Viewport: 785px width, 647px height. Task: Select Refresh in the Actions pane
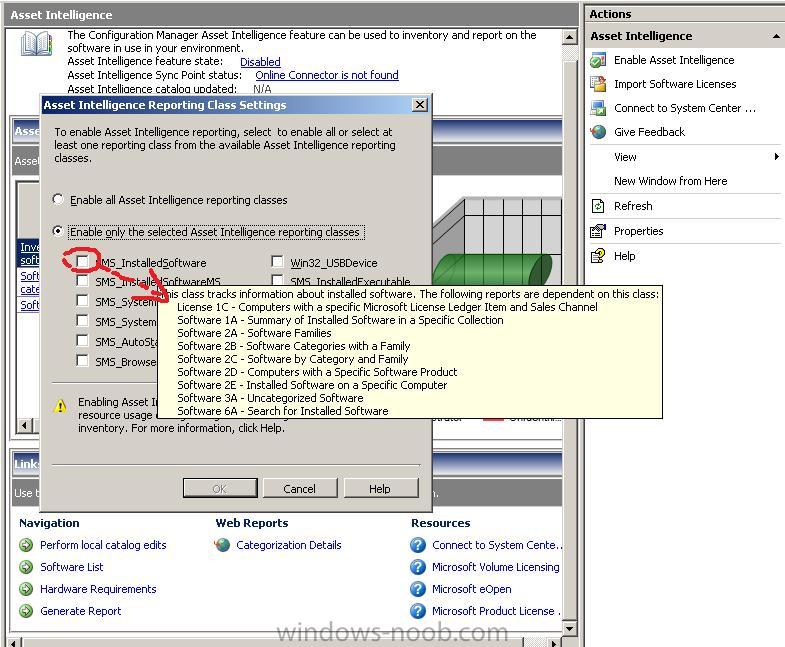(633, 206)
